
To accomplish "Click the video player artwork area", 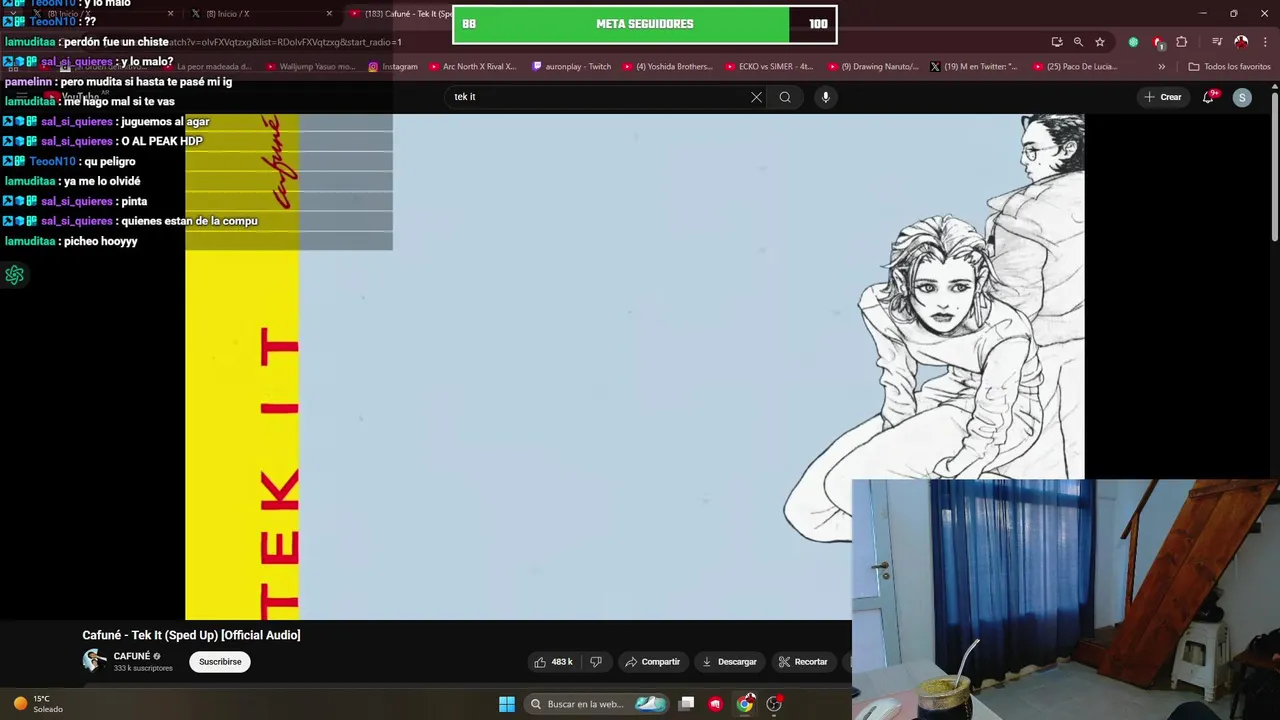I will coord(634,366).
